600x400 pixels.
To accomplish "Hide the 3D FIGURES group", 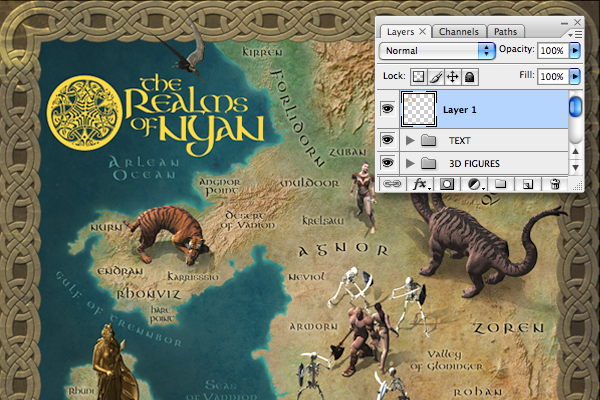I will [387, 163].
